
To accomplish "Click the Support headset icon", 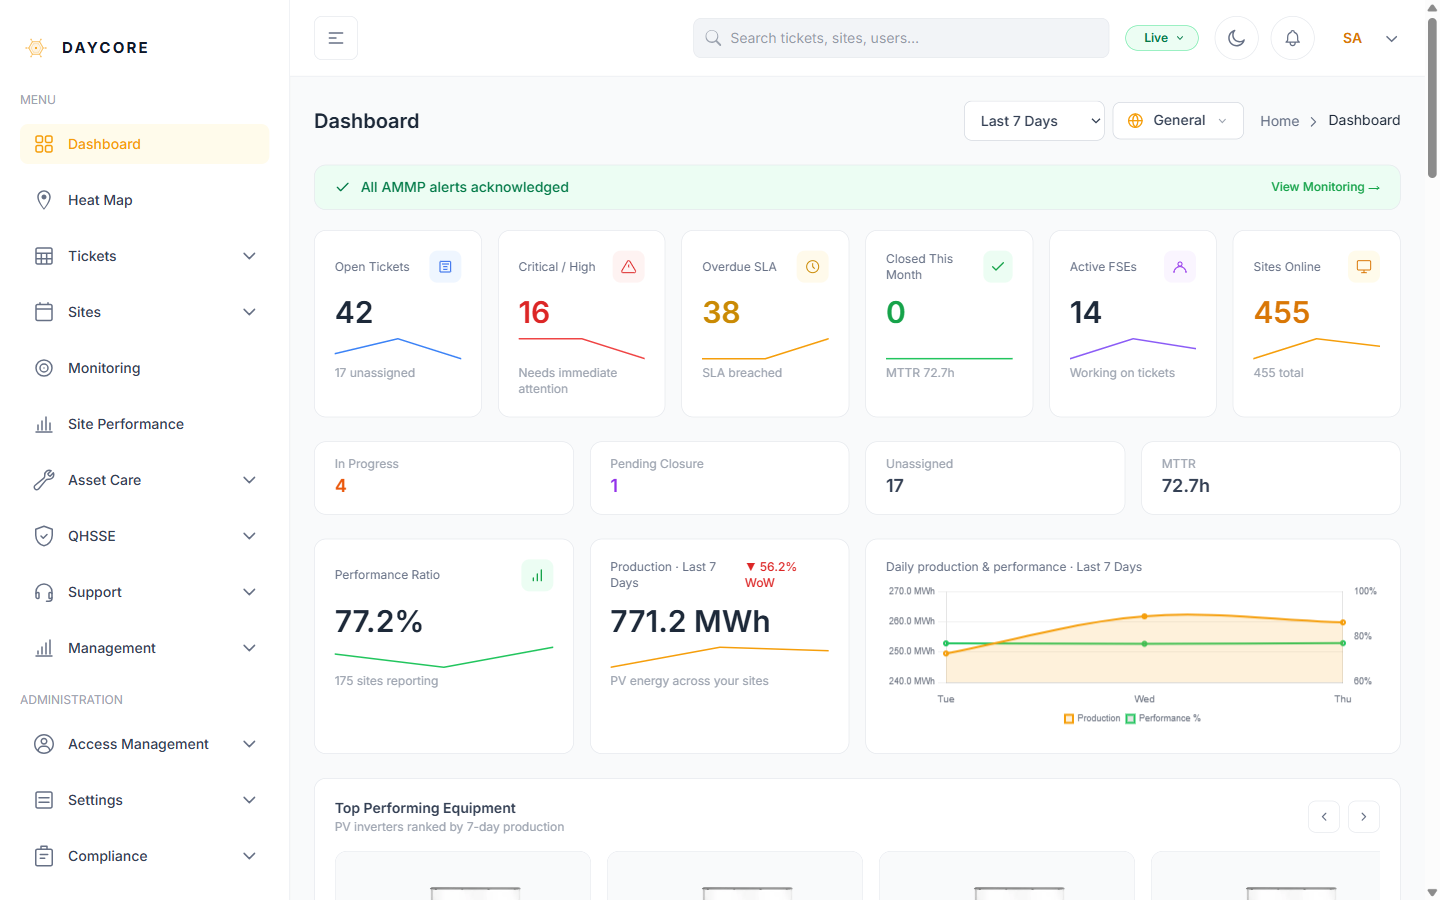I will [44, 592].
